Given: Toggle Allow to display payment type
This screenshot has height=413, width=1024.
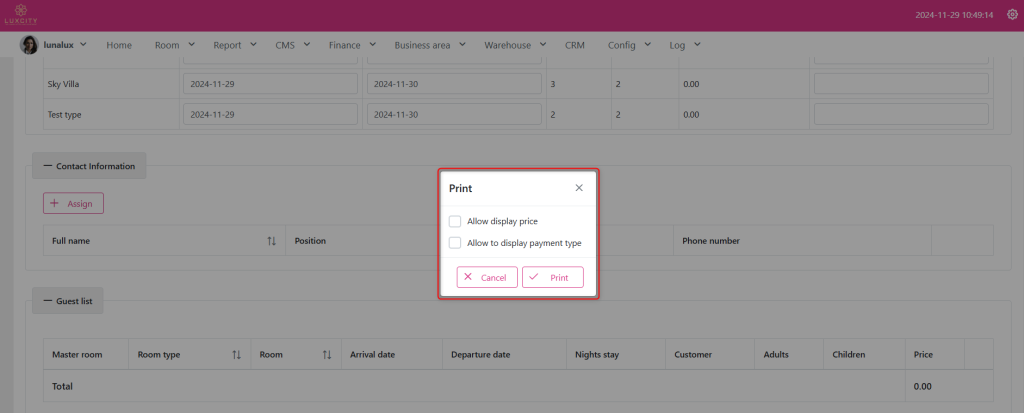Looking at the screenshot, I should pos(455,242).
